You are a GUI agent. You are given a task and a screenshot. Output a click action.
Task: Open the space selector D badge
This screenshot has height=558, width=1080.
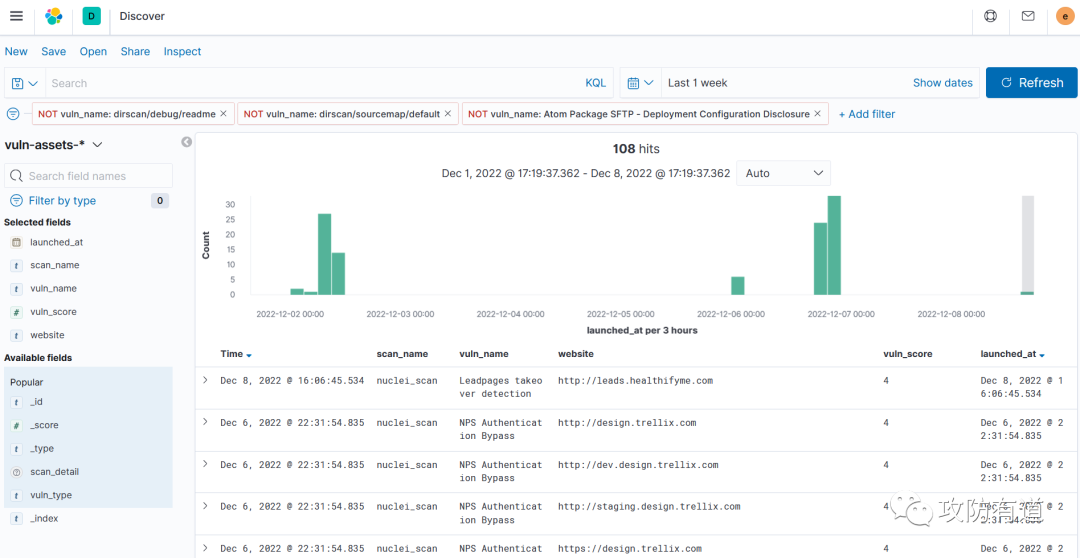(x=92, y=16)
